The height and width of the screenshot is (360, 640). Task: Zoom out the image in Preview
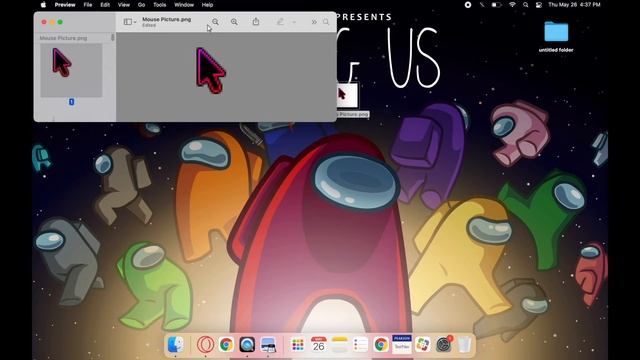coord(215,22)
